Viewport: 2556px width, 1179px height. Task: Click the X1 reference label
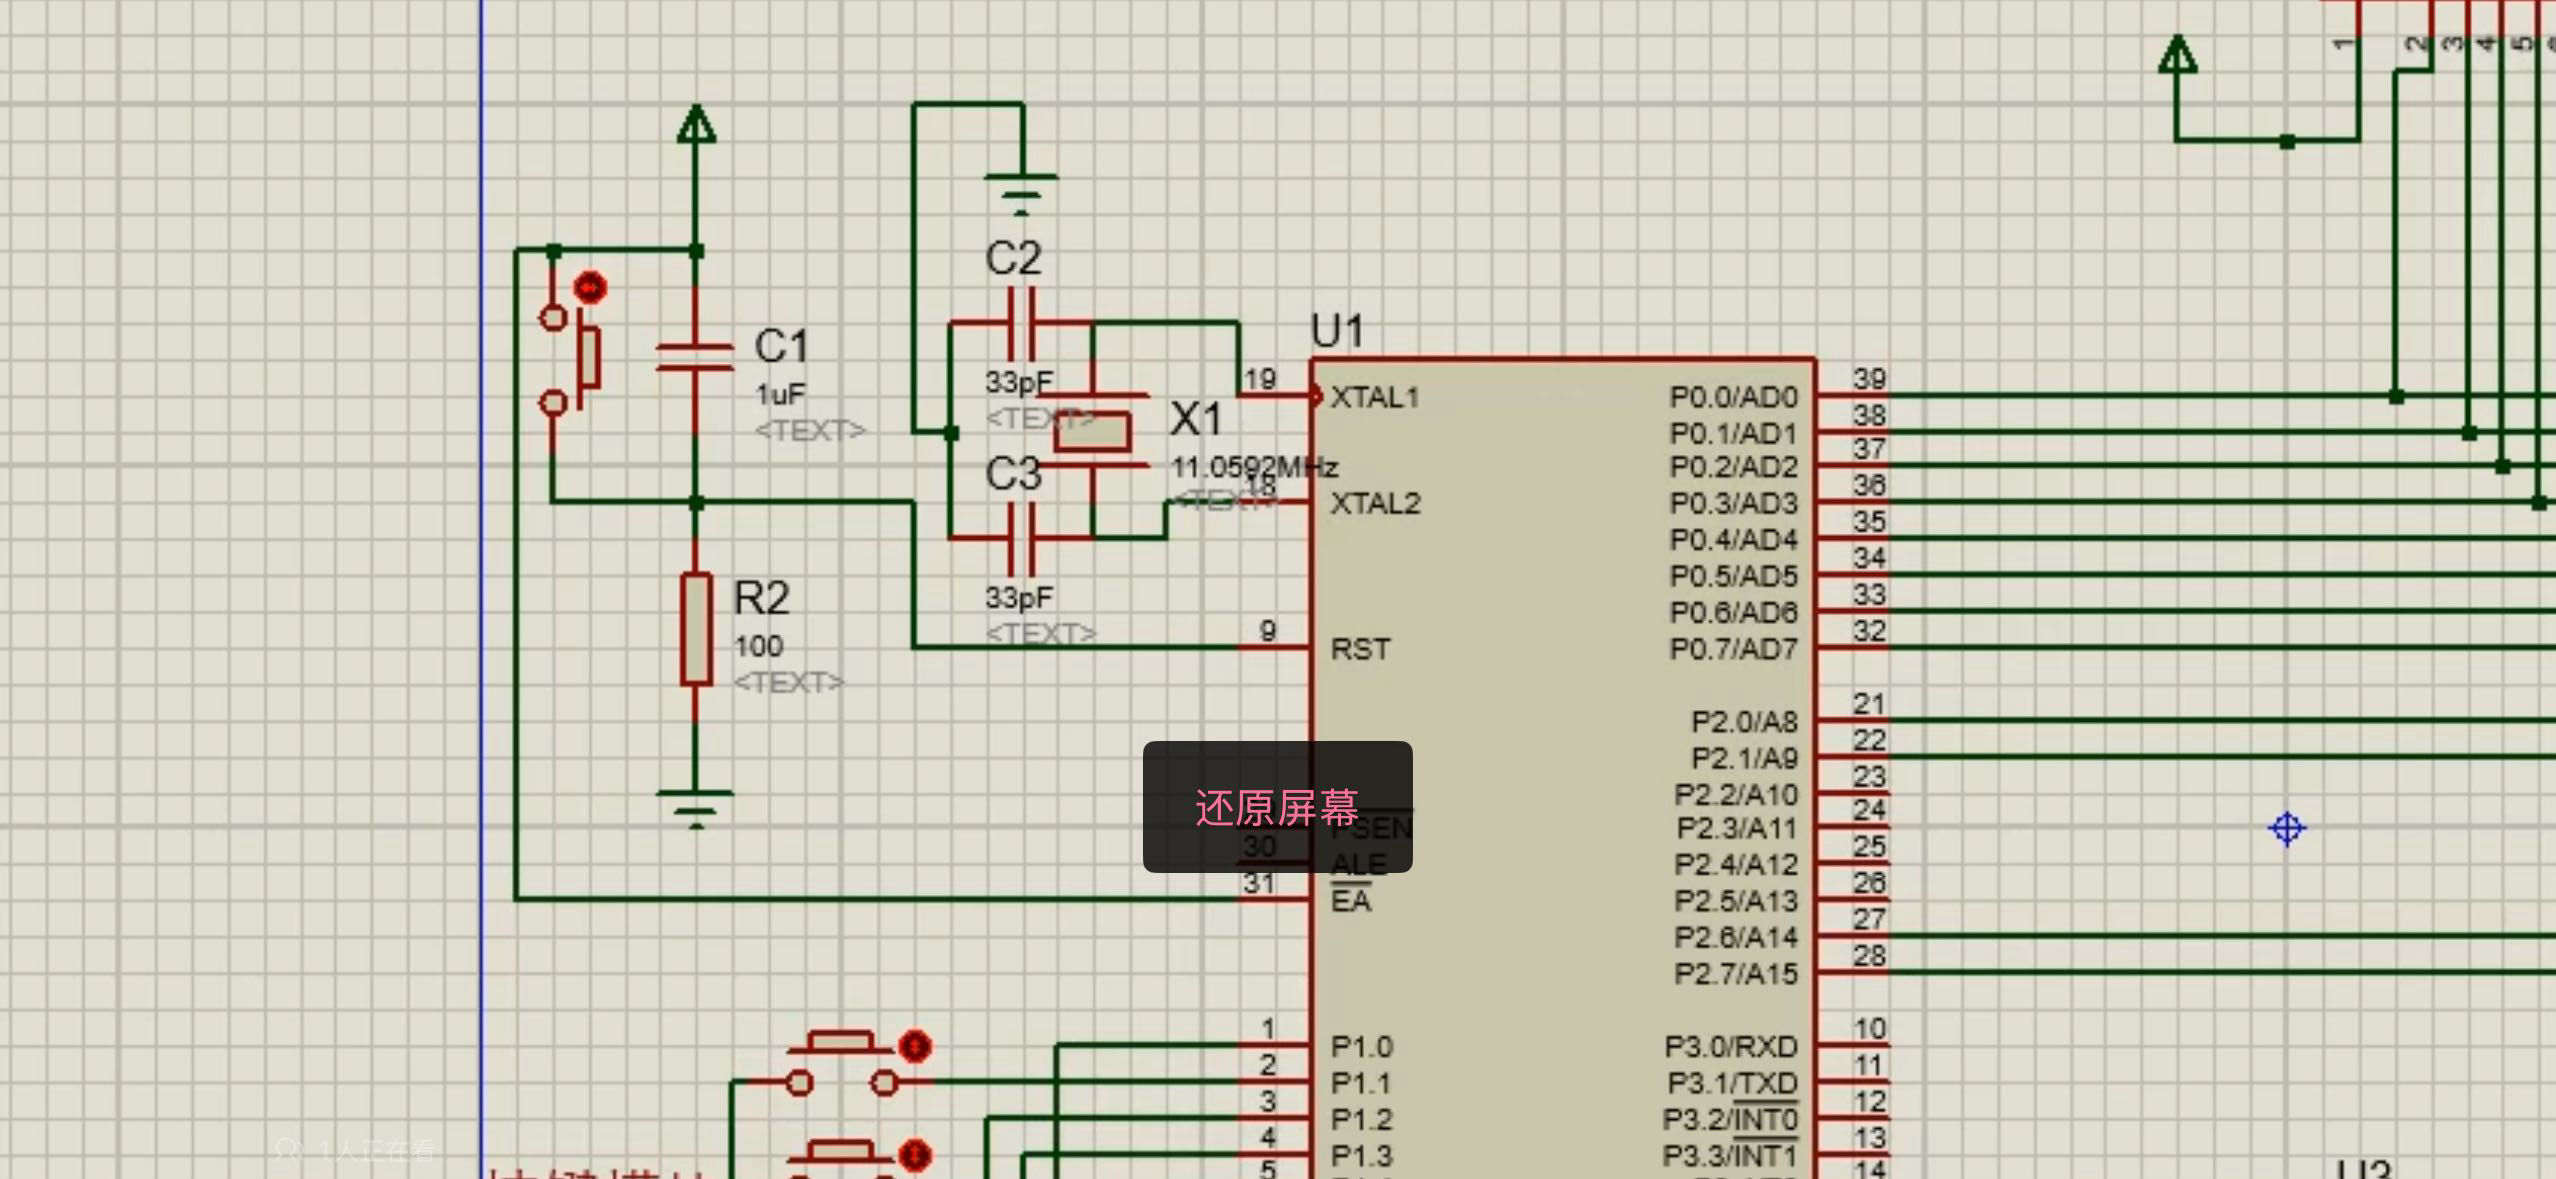[x=1196, y=418]
